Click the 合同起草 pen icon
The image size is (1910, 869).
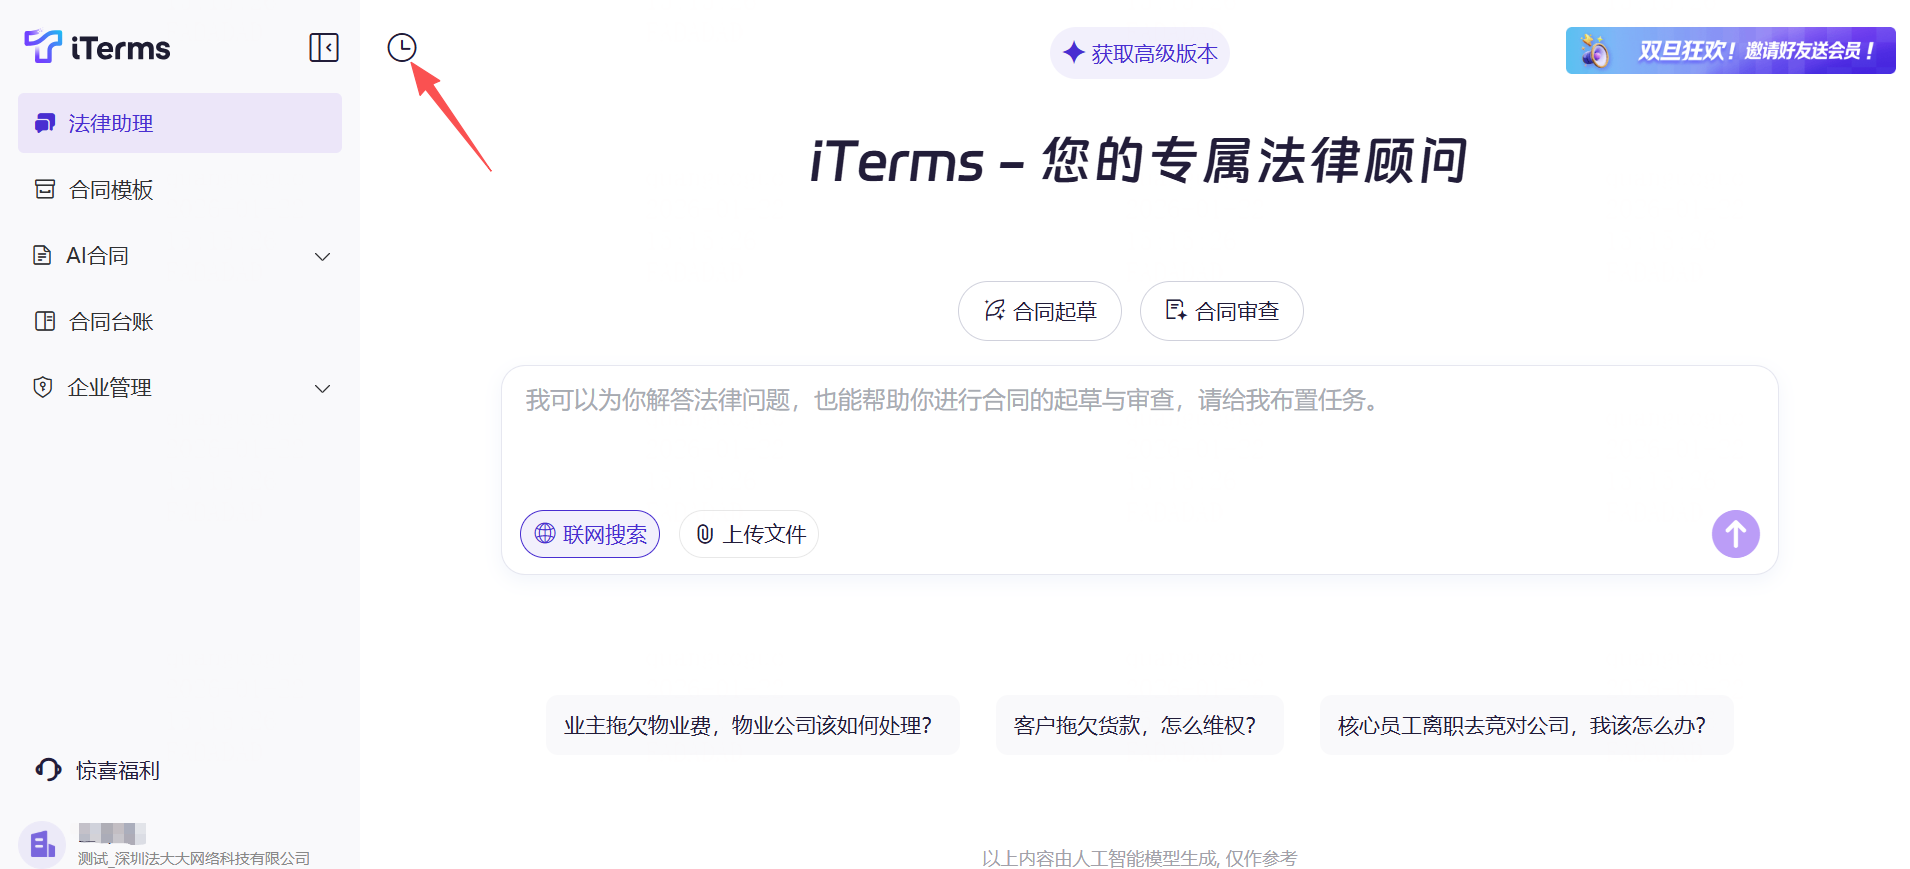coord(994,310)
